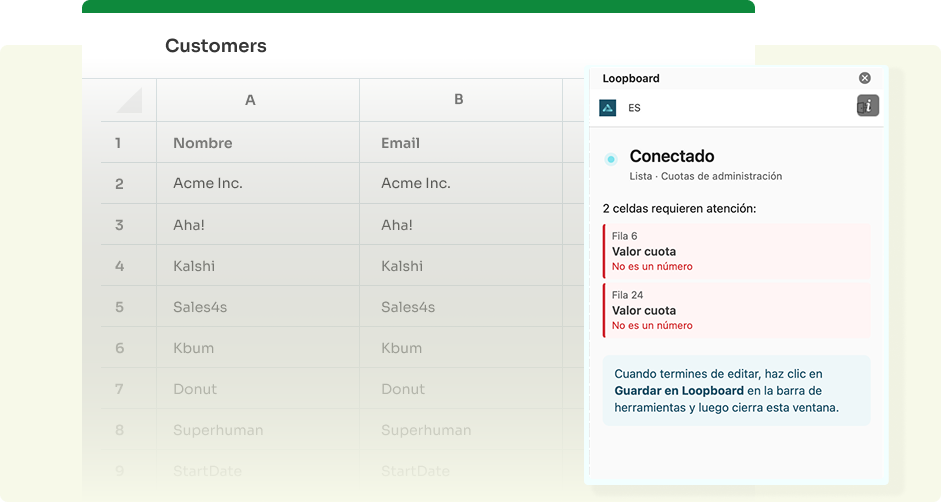Select "Donut" in column A
The height and width of the screenshot is (502, 941).
point(258,389)
